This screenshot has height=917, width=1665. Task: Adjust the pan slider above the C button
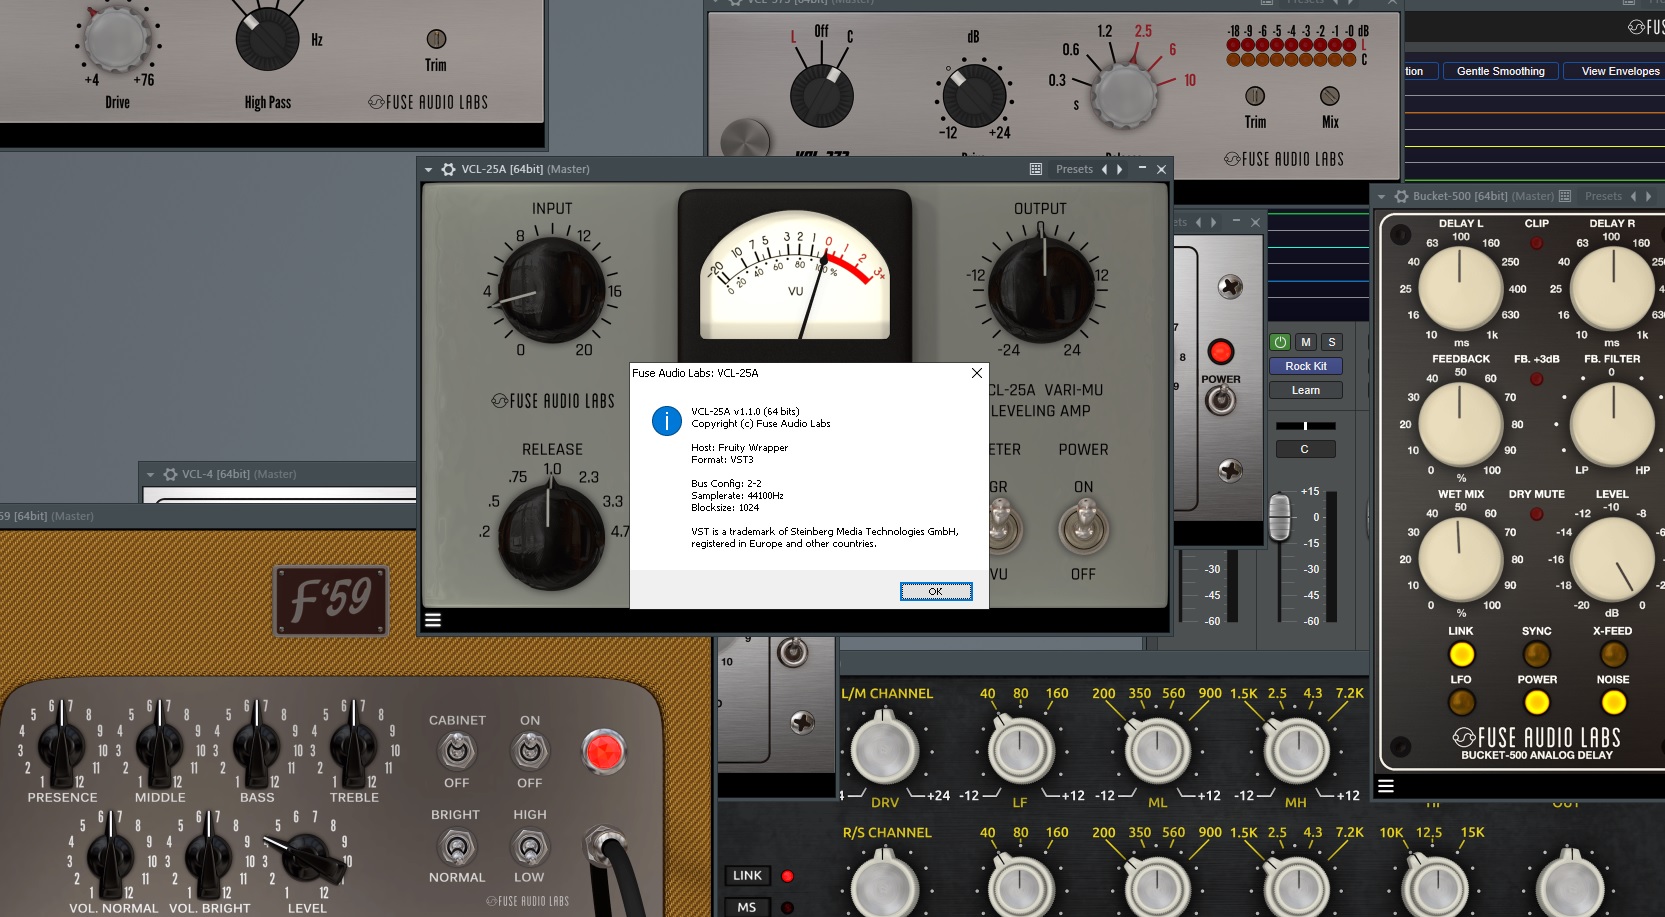1305,424
